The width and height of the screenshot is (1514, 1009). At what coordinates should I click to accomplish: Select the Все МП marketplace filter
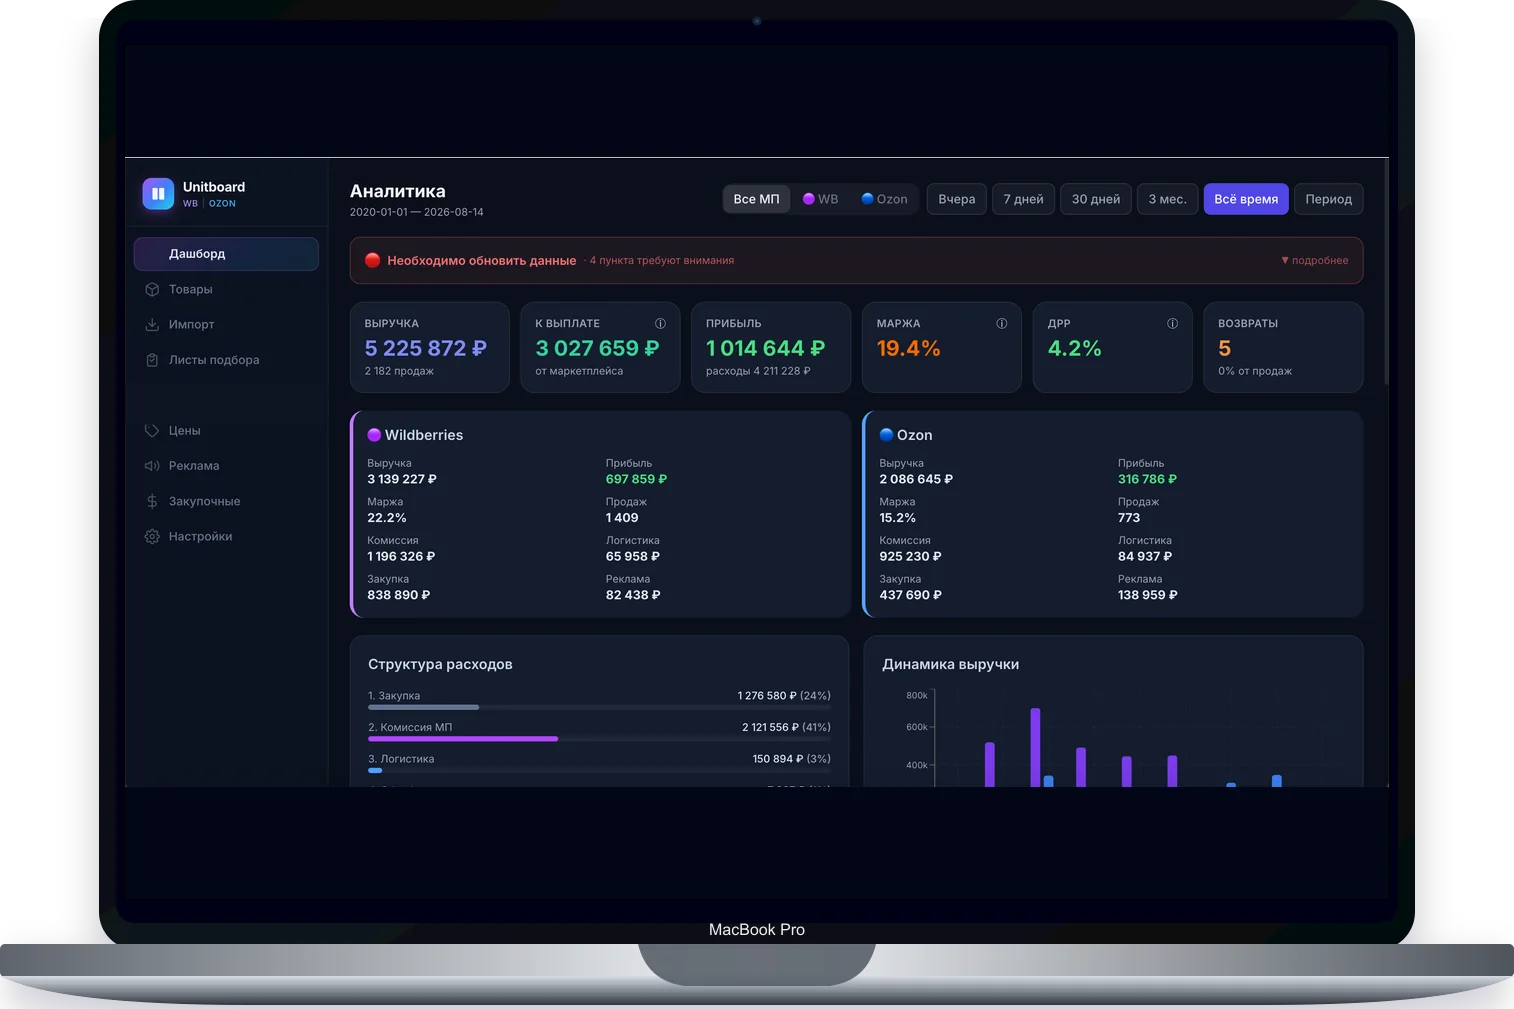756,199
